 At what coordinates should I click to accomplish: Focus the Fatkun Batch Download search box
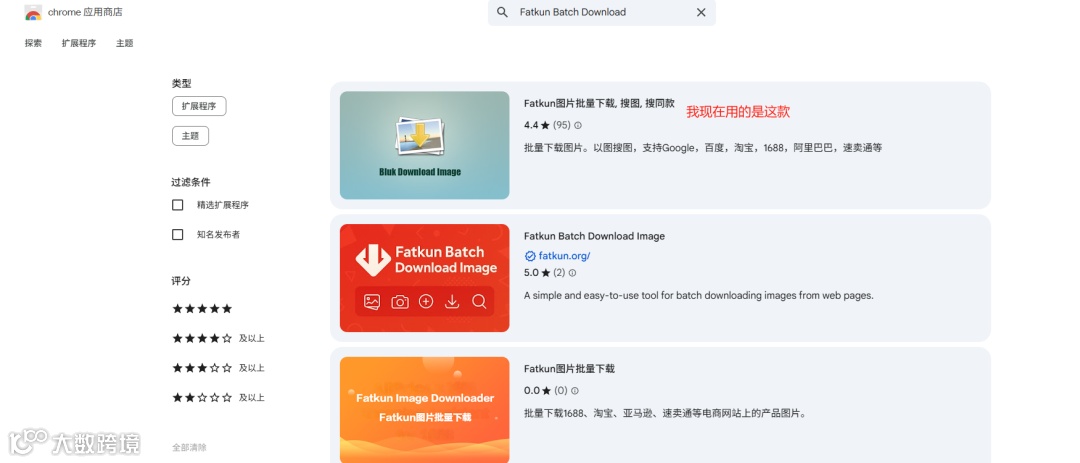click(602, 12)
